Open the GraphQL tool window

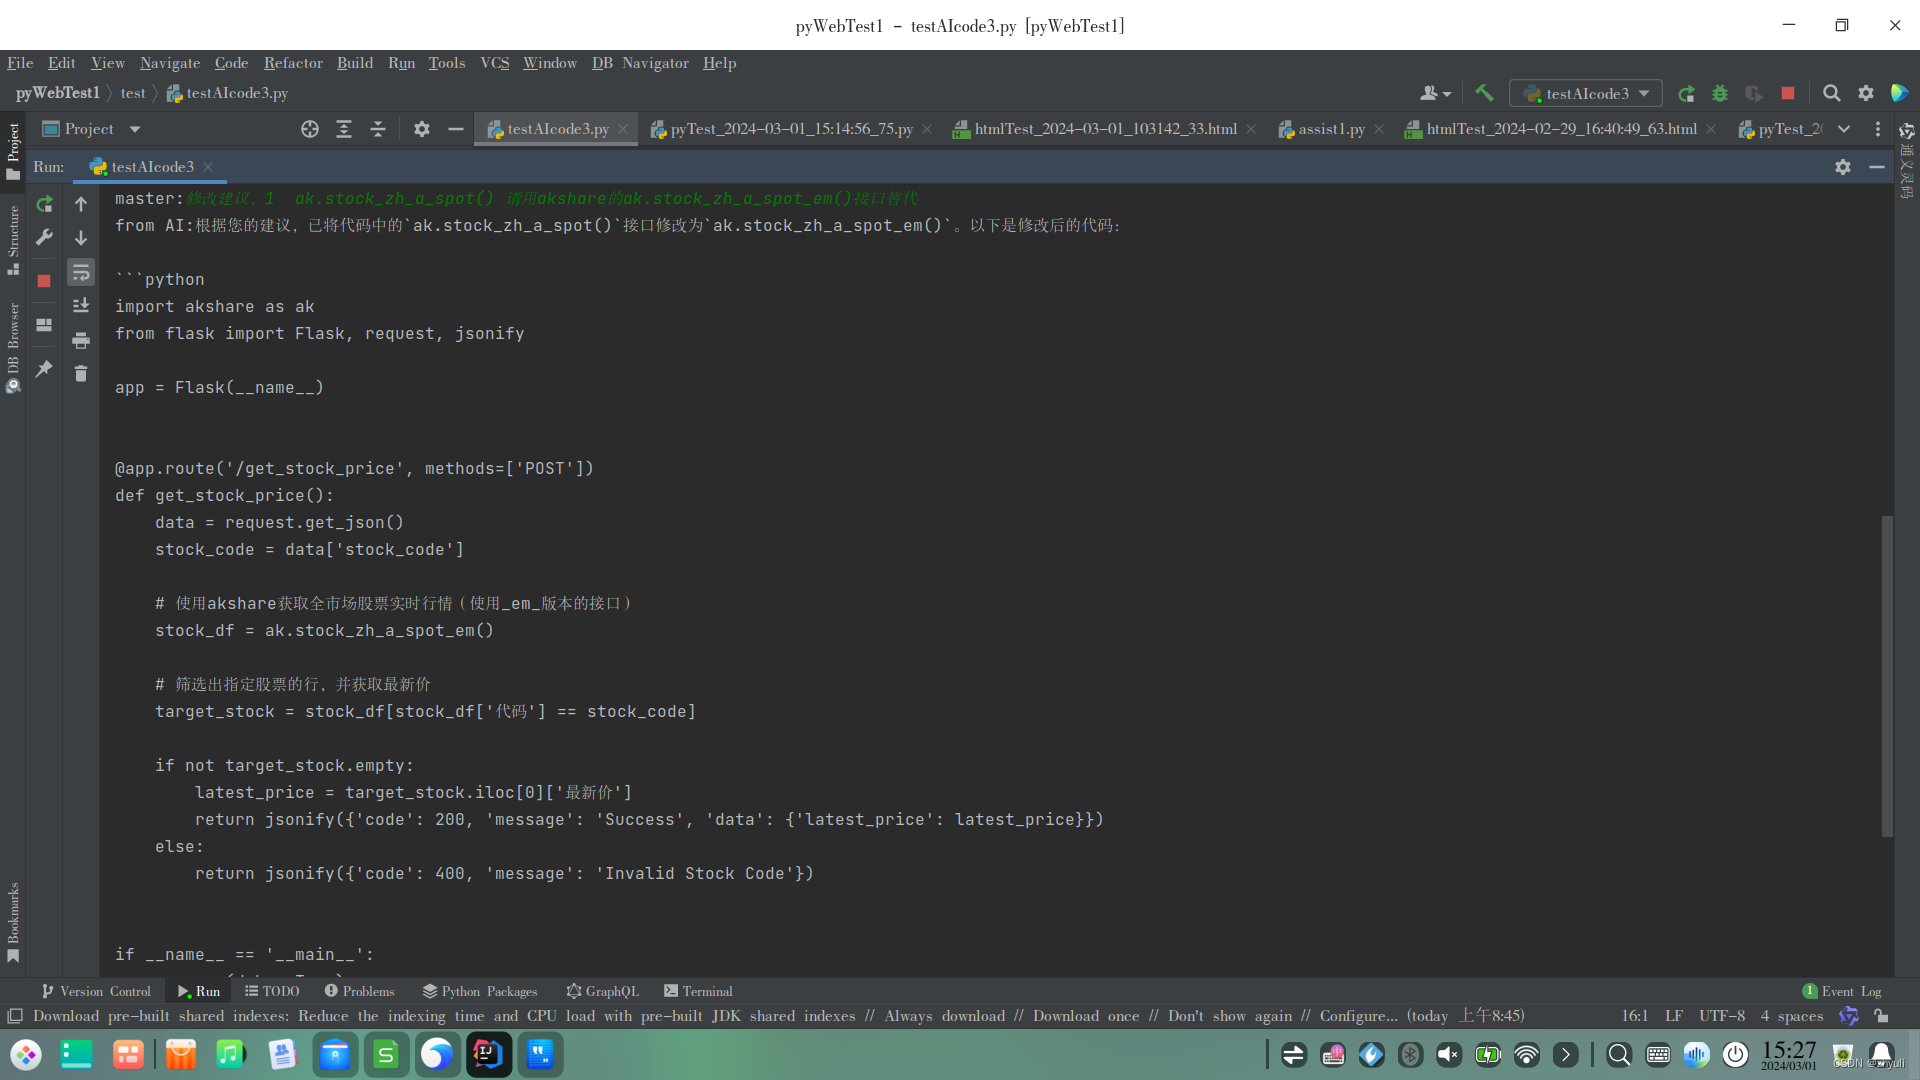602,991
